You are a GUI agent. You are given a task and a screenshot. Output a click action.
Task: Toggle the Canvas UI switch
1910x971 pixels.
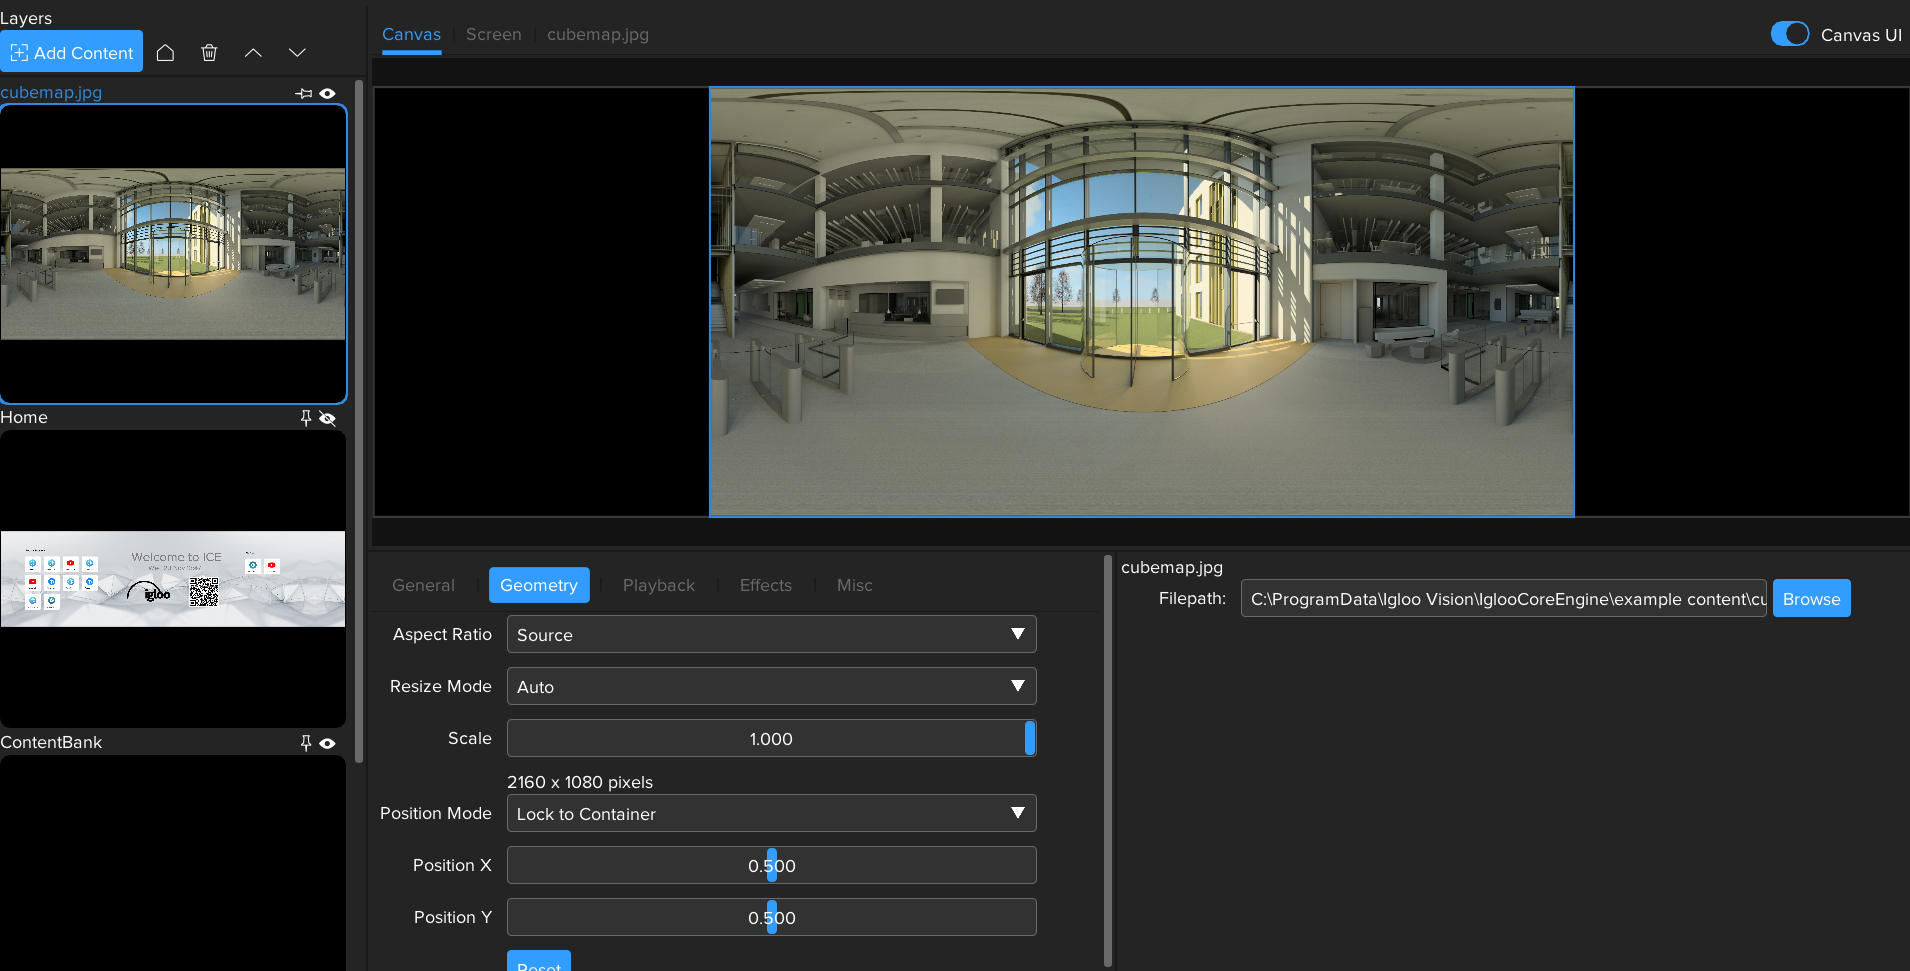(1789, 34)
